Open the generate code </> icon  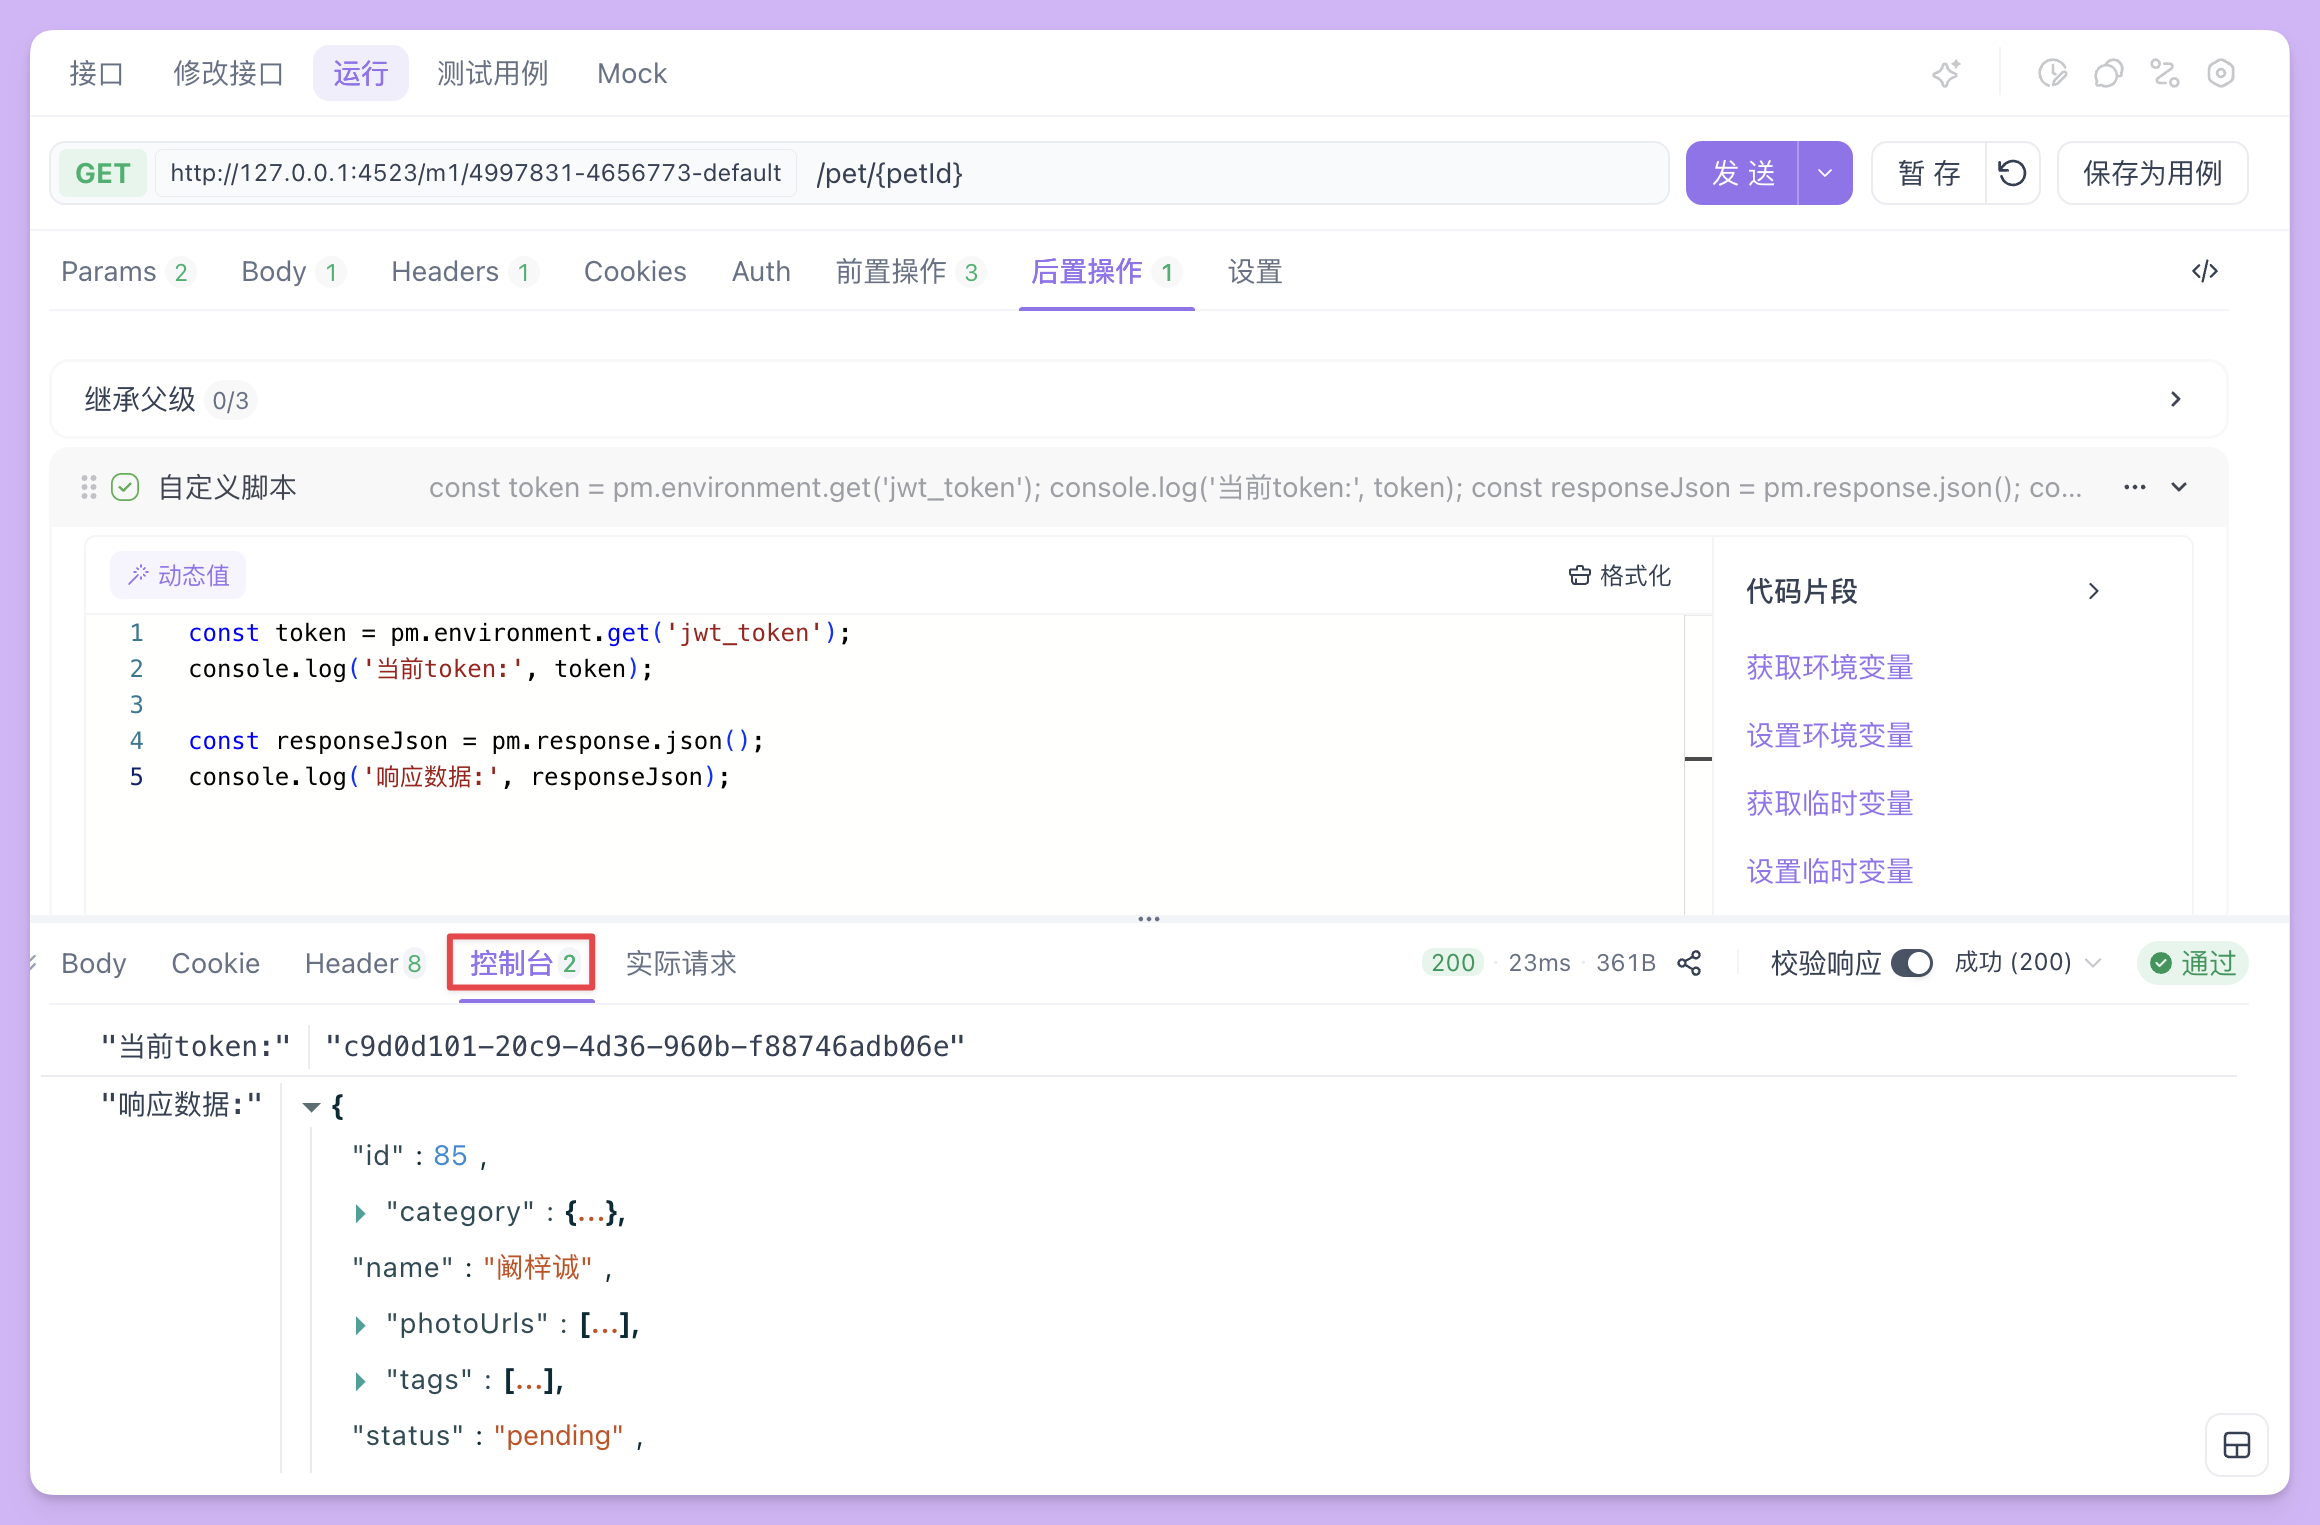pyautogui.click(x=2205, y=271)
